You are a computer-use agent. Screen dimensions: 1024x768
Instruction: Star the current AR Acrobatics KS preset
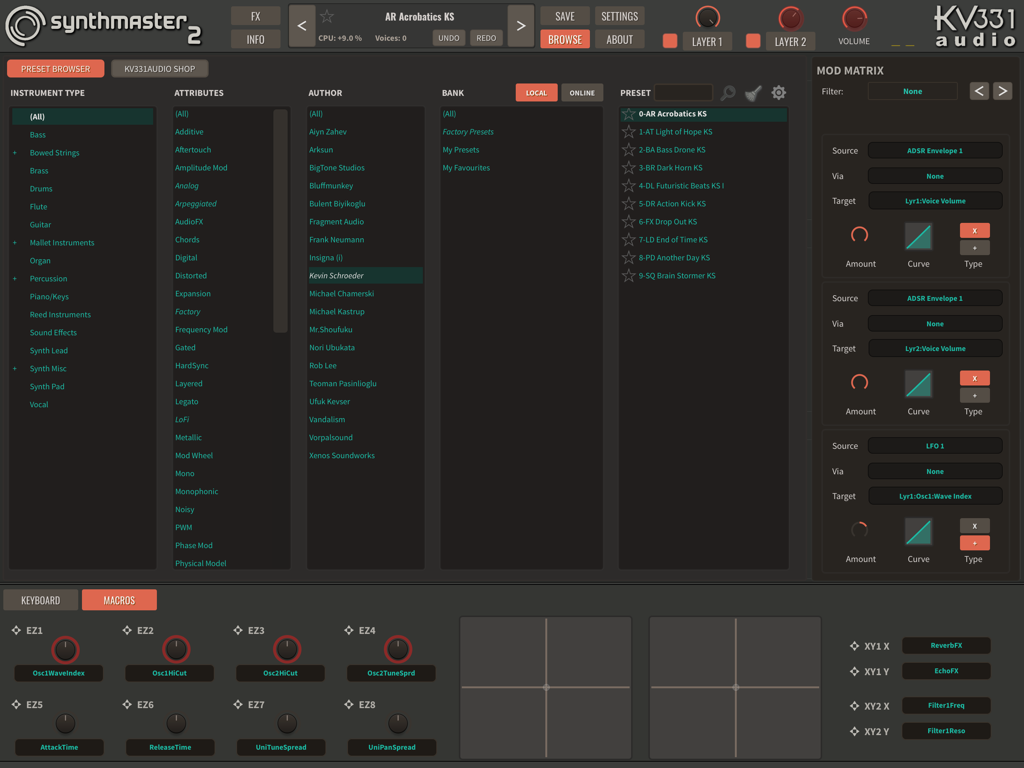coord(328,15)
